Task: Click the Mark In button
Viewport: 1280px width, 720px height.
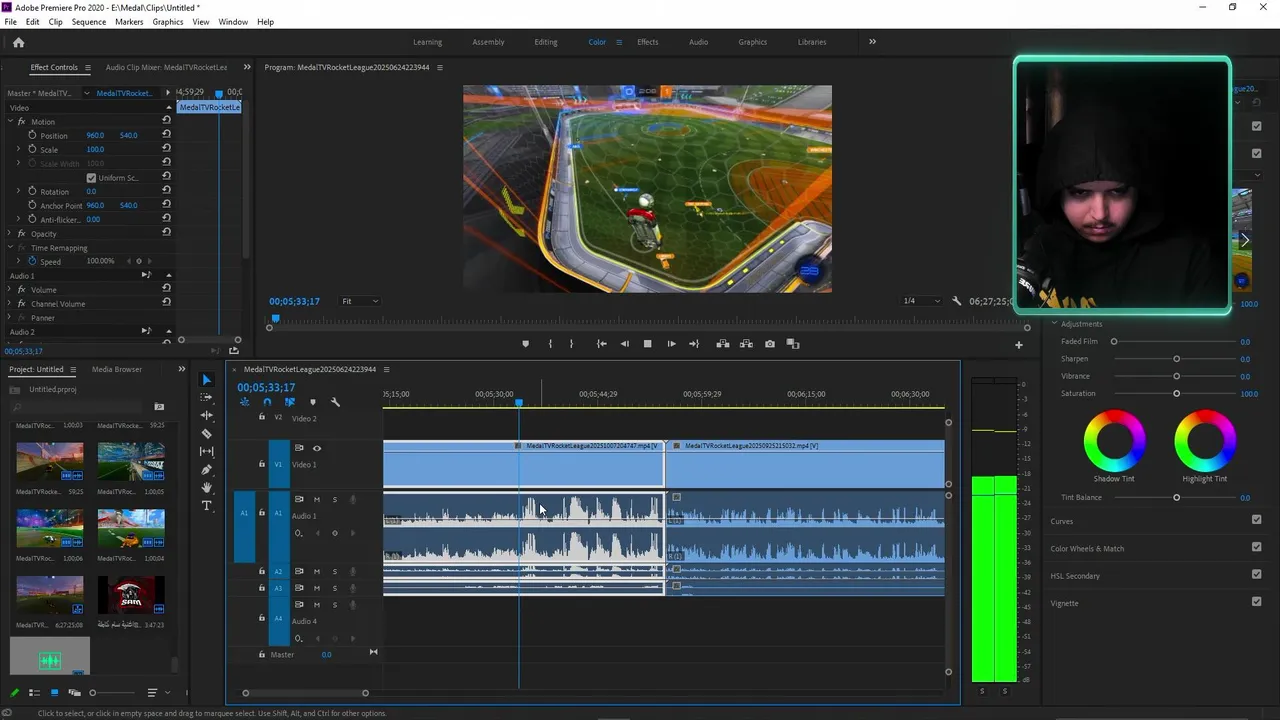Action: tap(550, 344)
